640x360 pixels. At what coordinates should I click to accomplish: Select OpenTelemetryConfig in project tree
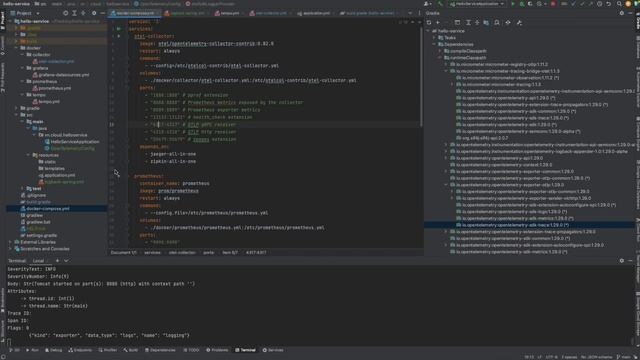click(73, 148)
